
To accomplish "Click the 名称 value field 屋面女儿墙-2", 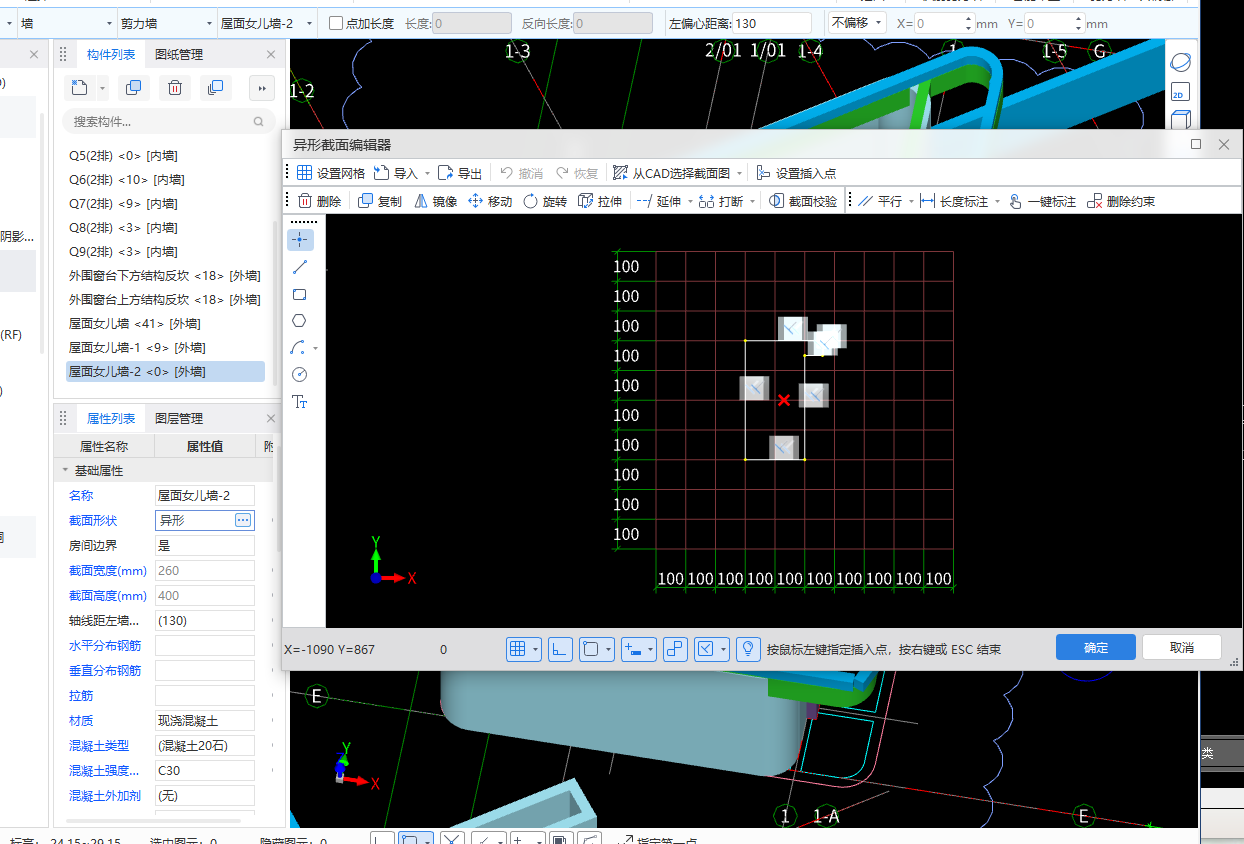I will point(205,495).
